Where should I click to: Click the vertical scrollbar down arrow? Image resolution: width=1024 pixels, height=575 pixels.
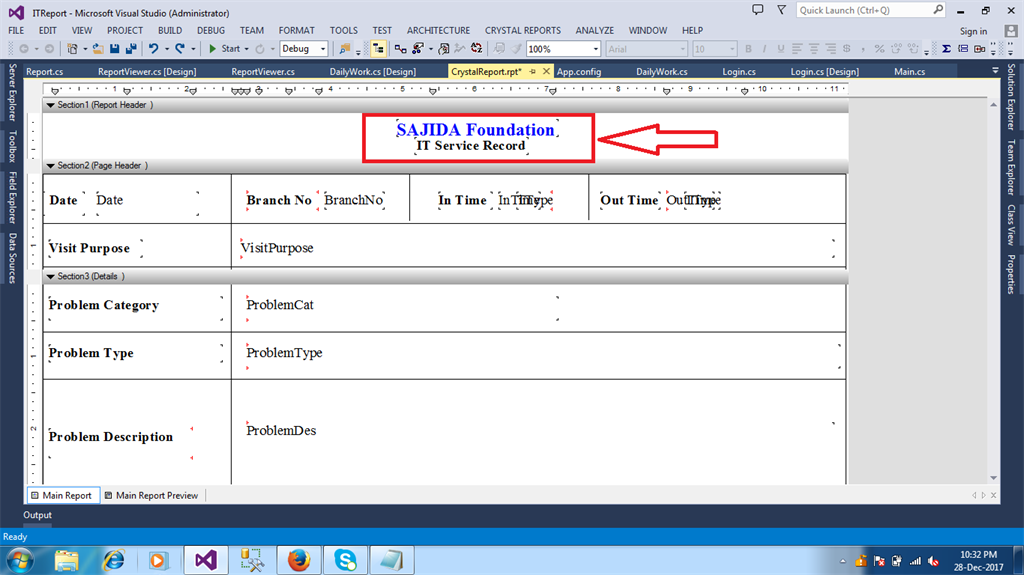pyautogui.click(x=993, y=478)
